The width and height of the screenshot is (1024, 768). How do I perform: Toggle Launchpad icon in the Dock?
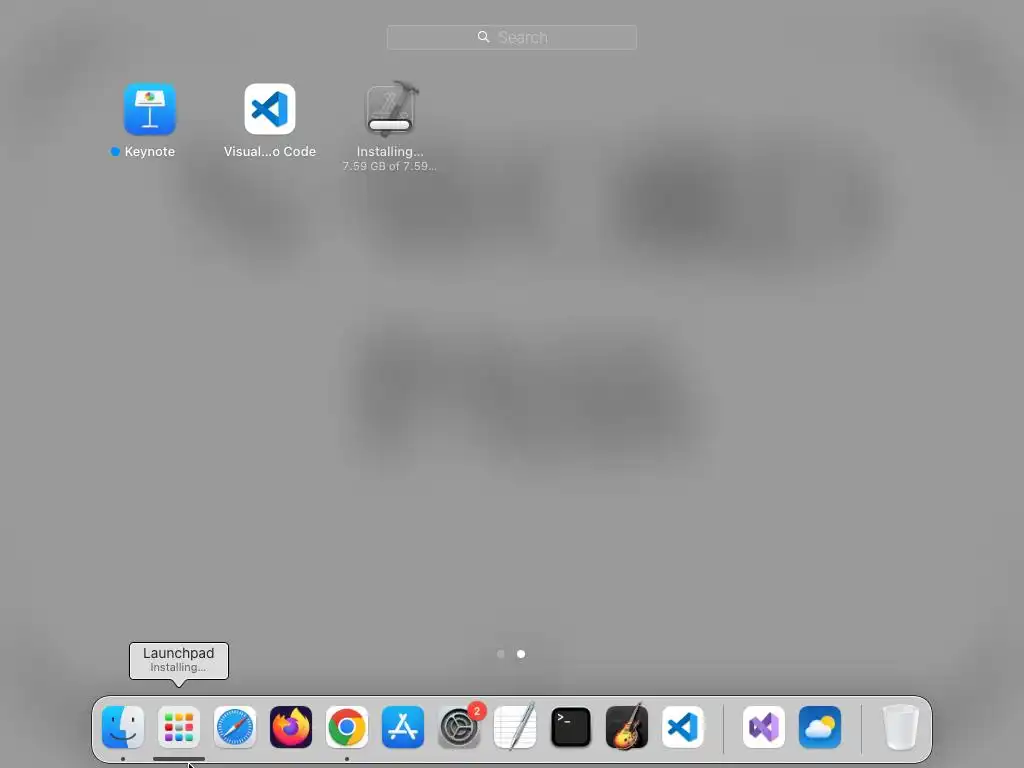point(179,727)
